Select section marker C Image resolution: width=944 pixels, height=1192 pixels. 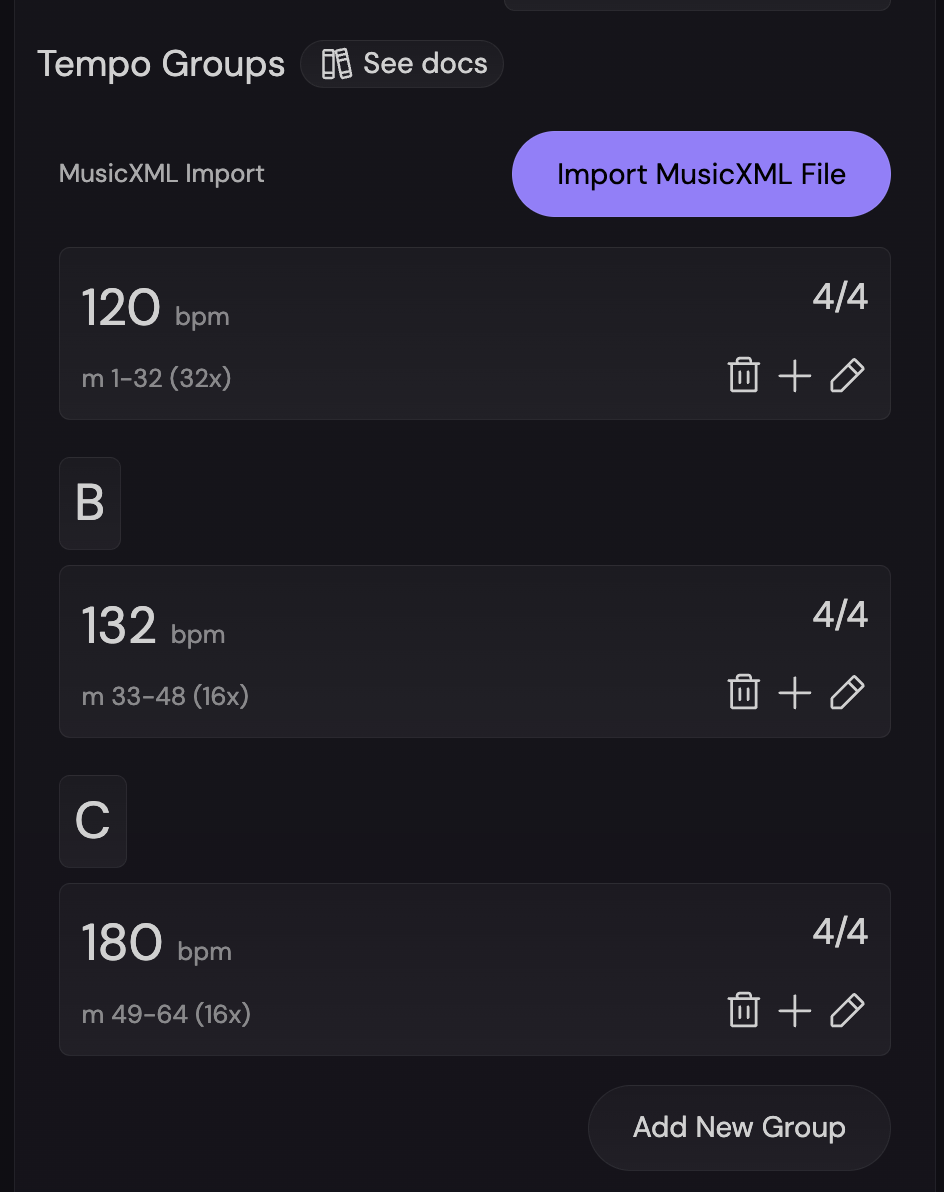[92, 821]
